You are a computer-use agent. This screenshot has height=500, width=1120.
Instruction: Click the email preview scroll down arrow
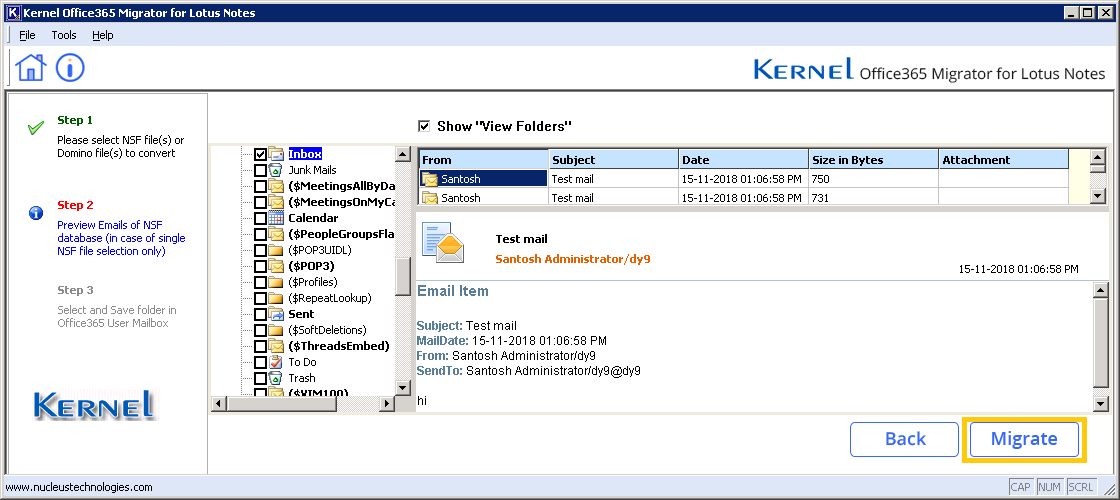[x=1101, y=402]
